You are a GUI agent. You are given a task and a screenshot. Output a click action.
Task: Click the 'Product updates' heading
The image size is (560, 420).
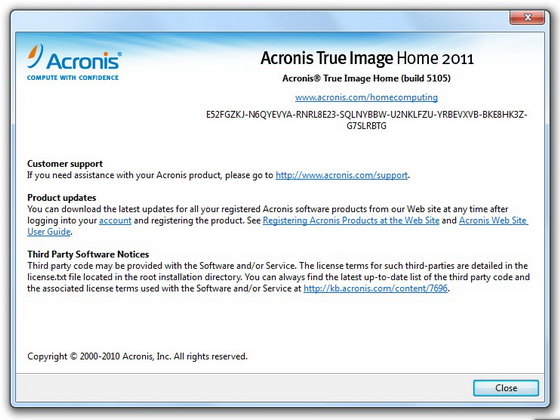(62, 198)
